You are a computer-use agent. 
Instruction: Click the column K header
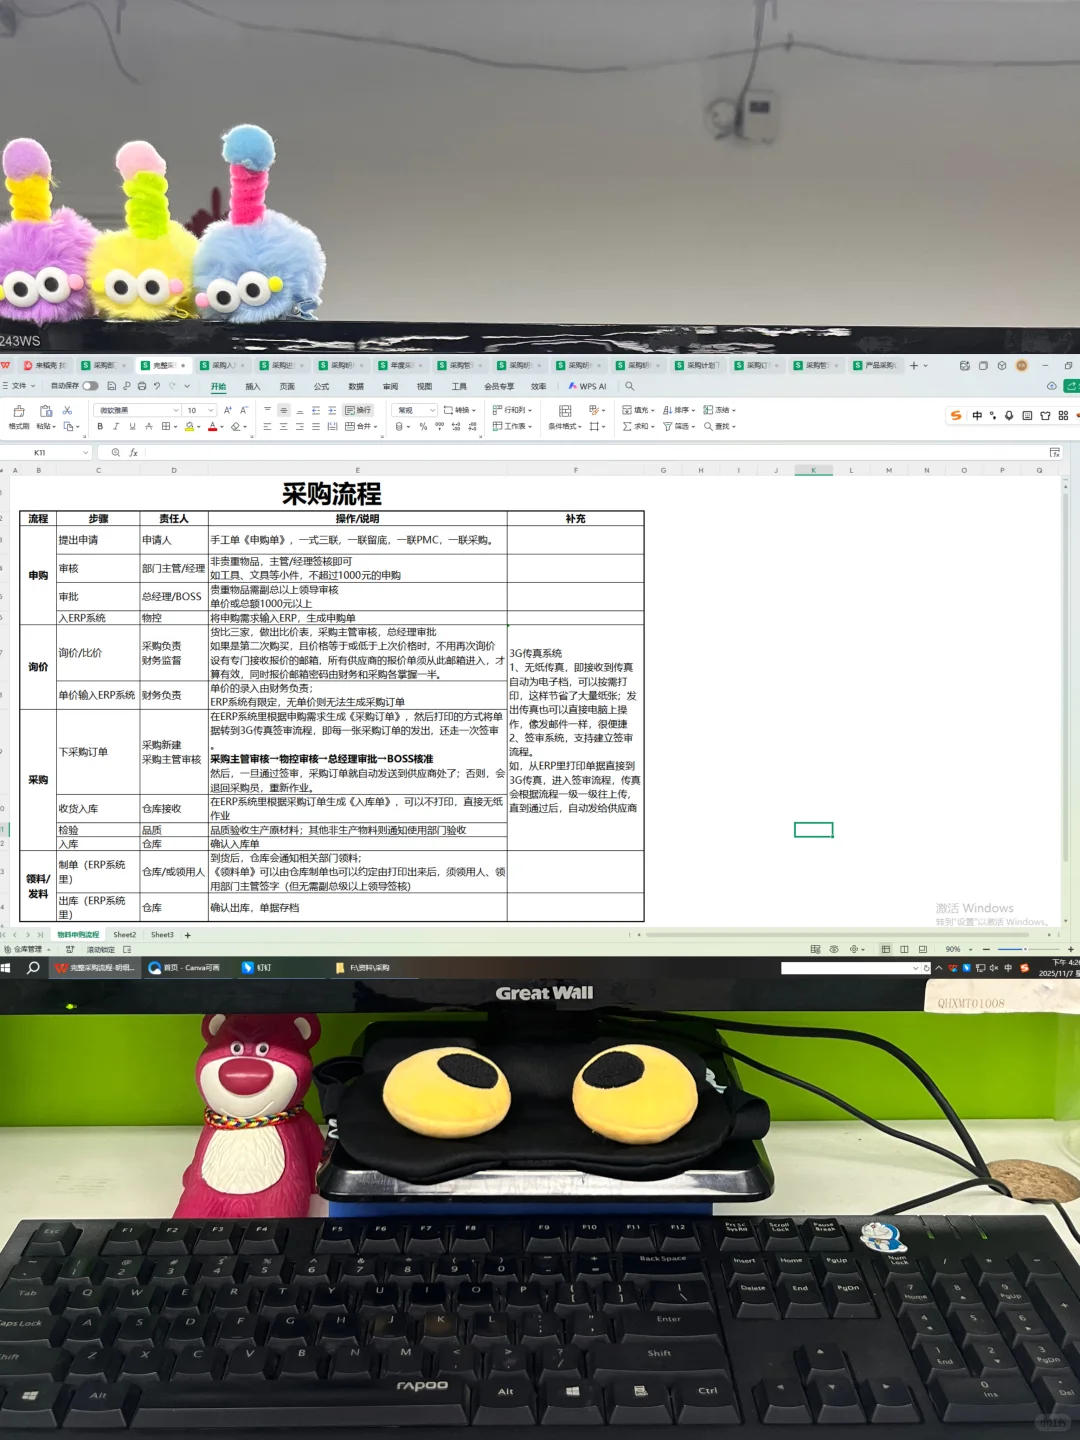pyautogui.click(x=813, y=470)
